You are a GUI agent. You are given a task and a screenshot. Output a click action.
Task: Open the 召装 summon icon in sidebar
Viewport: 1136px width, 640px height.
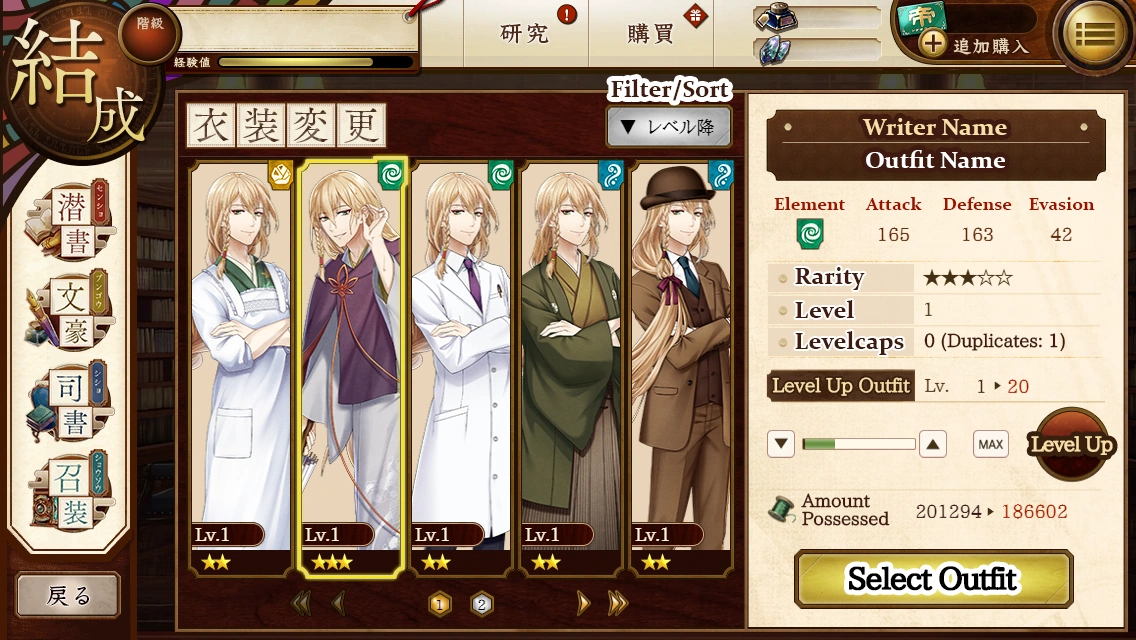(x=68, y=491)
